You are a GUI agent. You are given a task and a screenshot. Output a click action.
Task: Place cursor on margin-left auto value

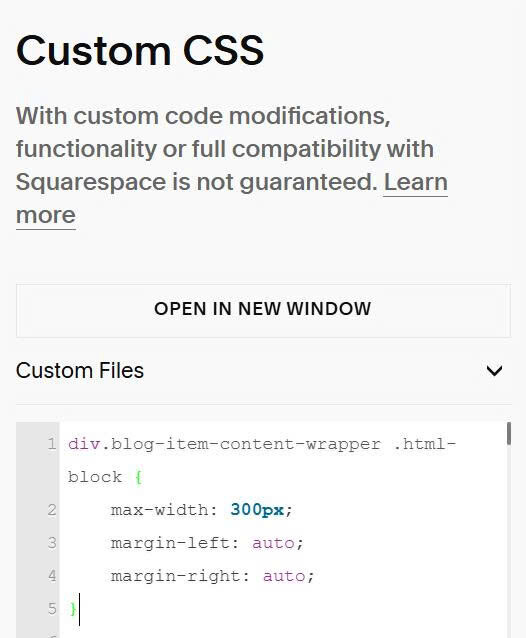(273, 543)
